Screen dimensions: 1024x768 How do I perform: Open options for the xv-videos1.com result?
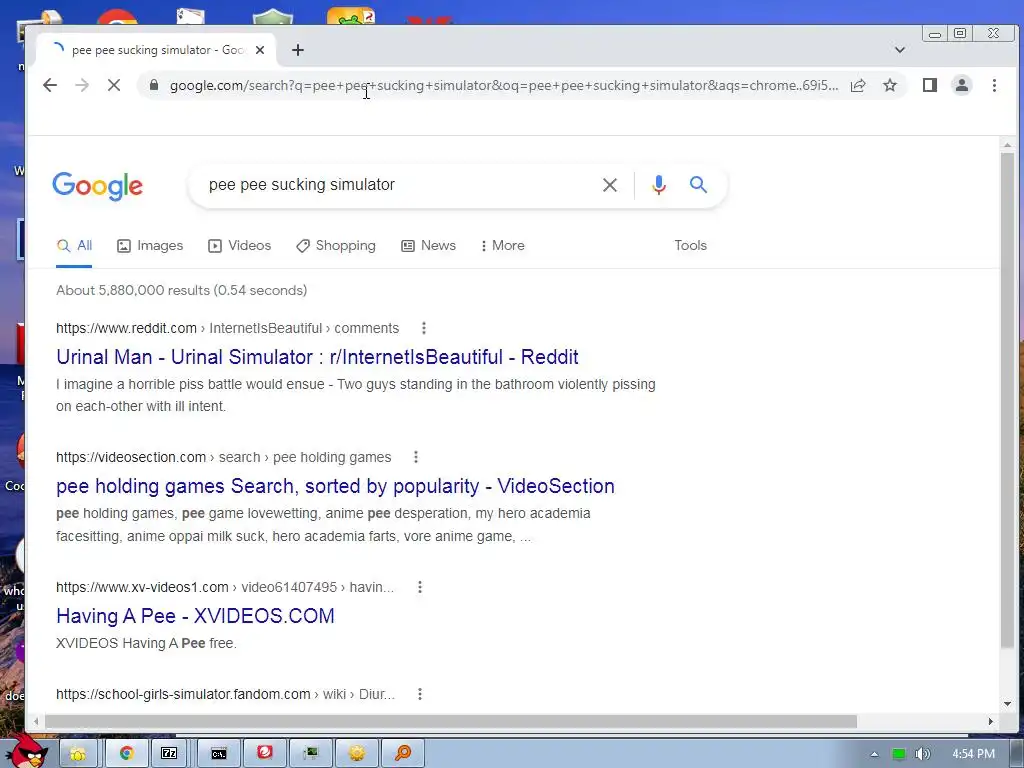tap(420, 587)
